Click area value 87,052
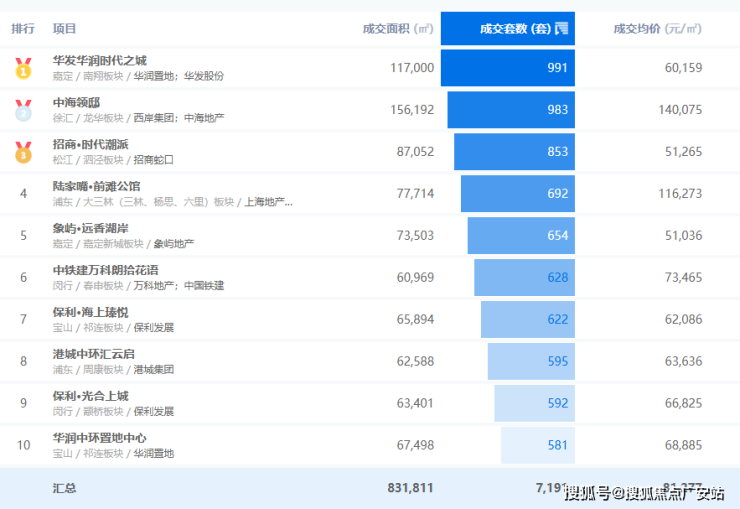This screenshot has width=740, height=509. (x=415, y=152)
